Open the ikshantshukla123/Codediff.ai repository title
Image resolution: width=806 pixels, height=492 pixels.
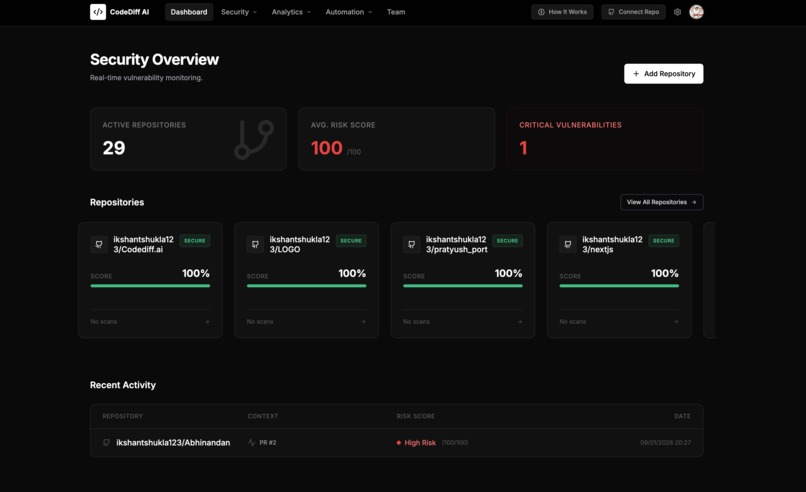point(143,244)
